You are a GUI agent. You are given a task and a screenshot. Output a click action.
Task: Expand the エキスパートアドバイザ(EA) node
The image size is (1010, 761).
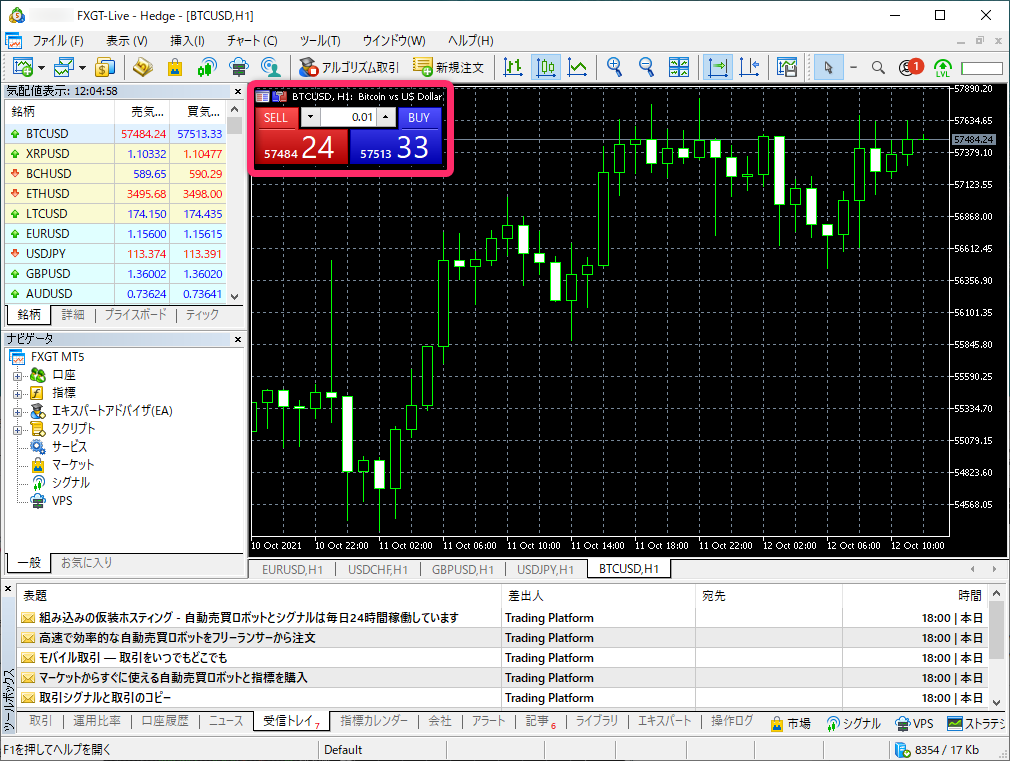(x=17, y=411)
